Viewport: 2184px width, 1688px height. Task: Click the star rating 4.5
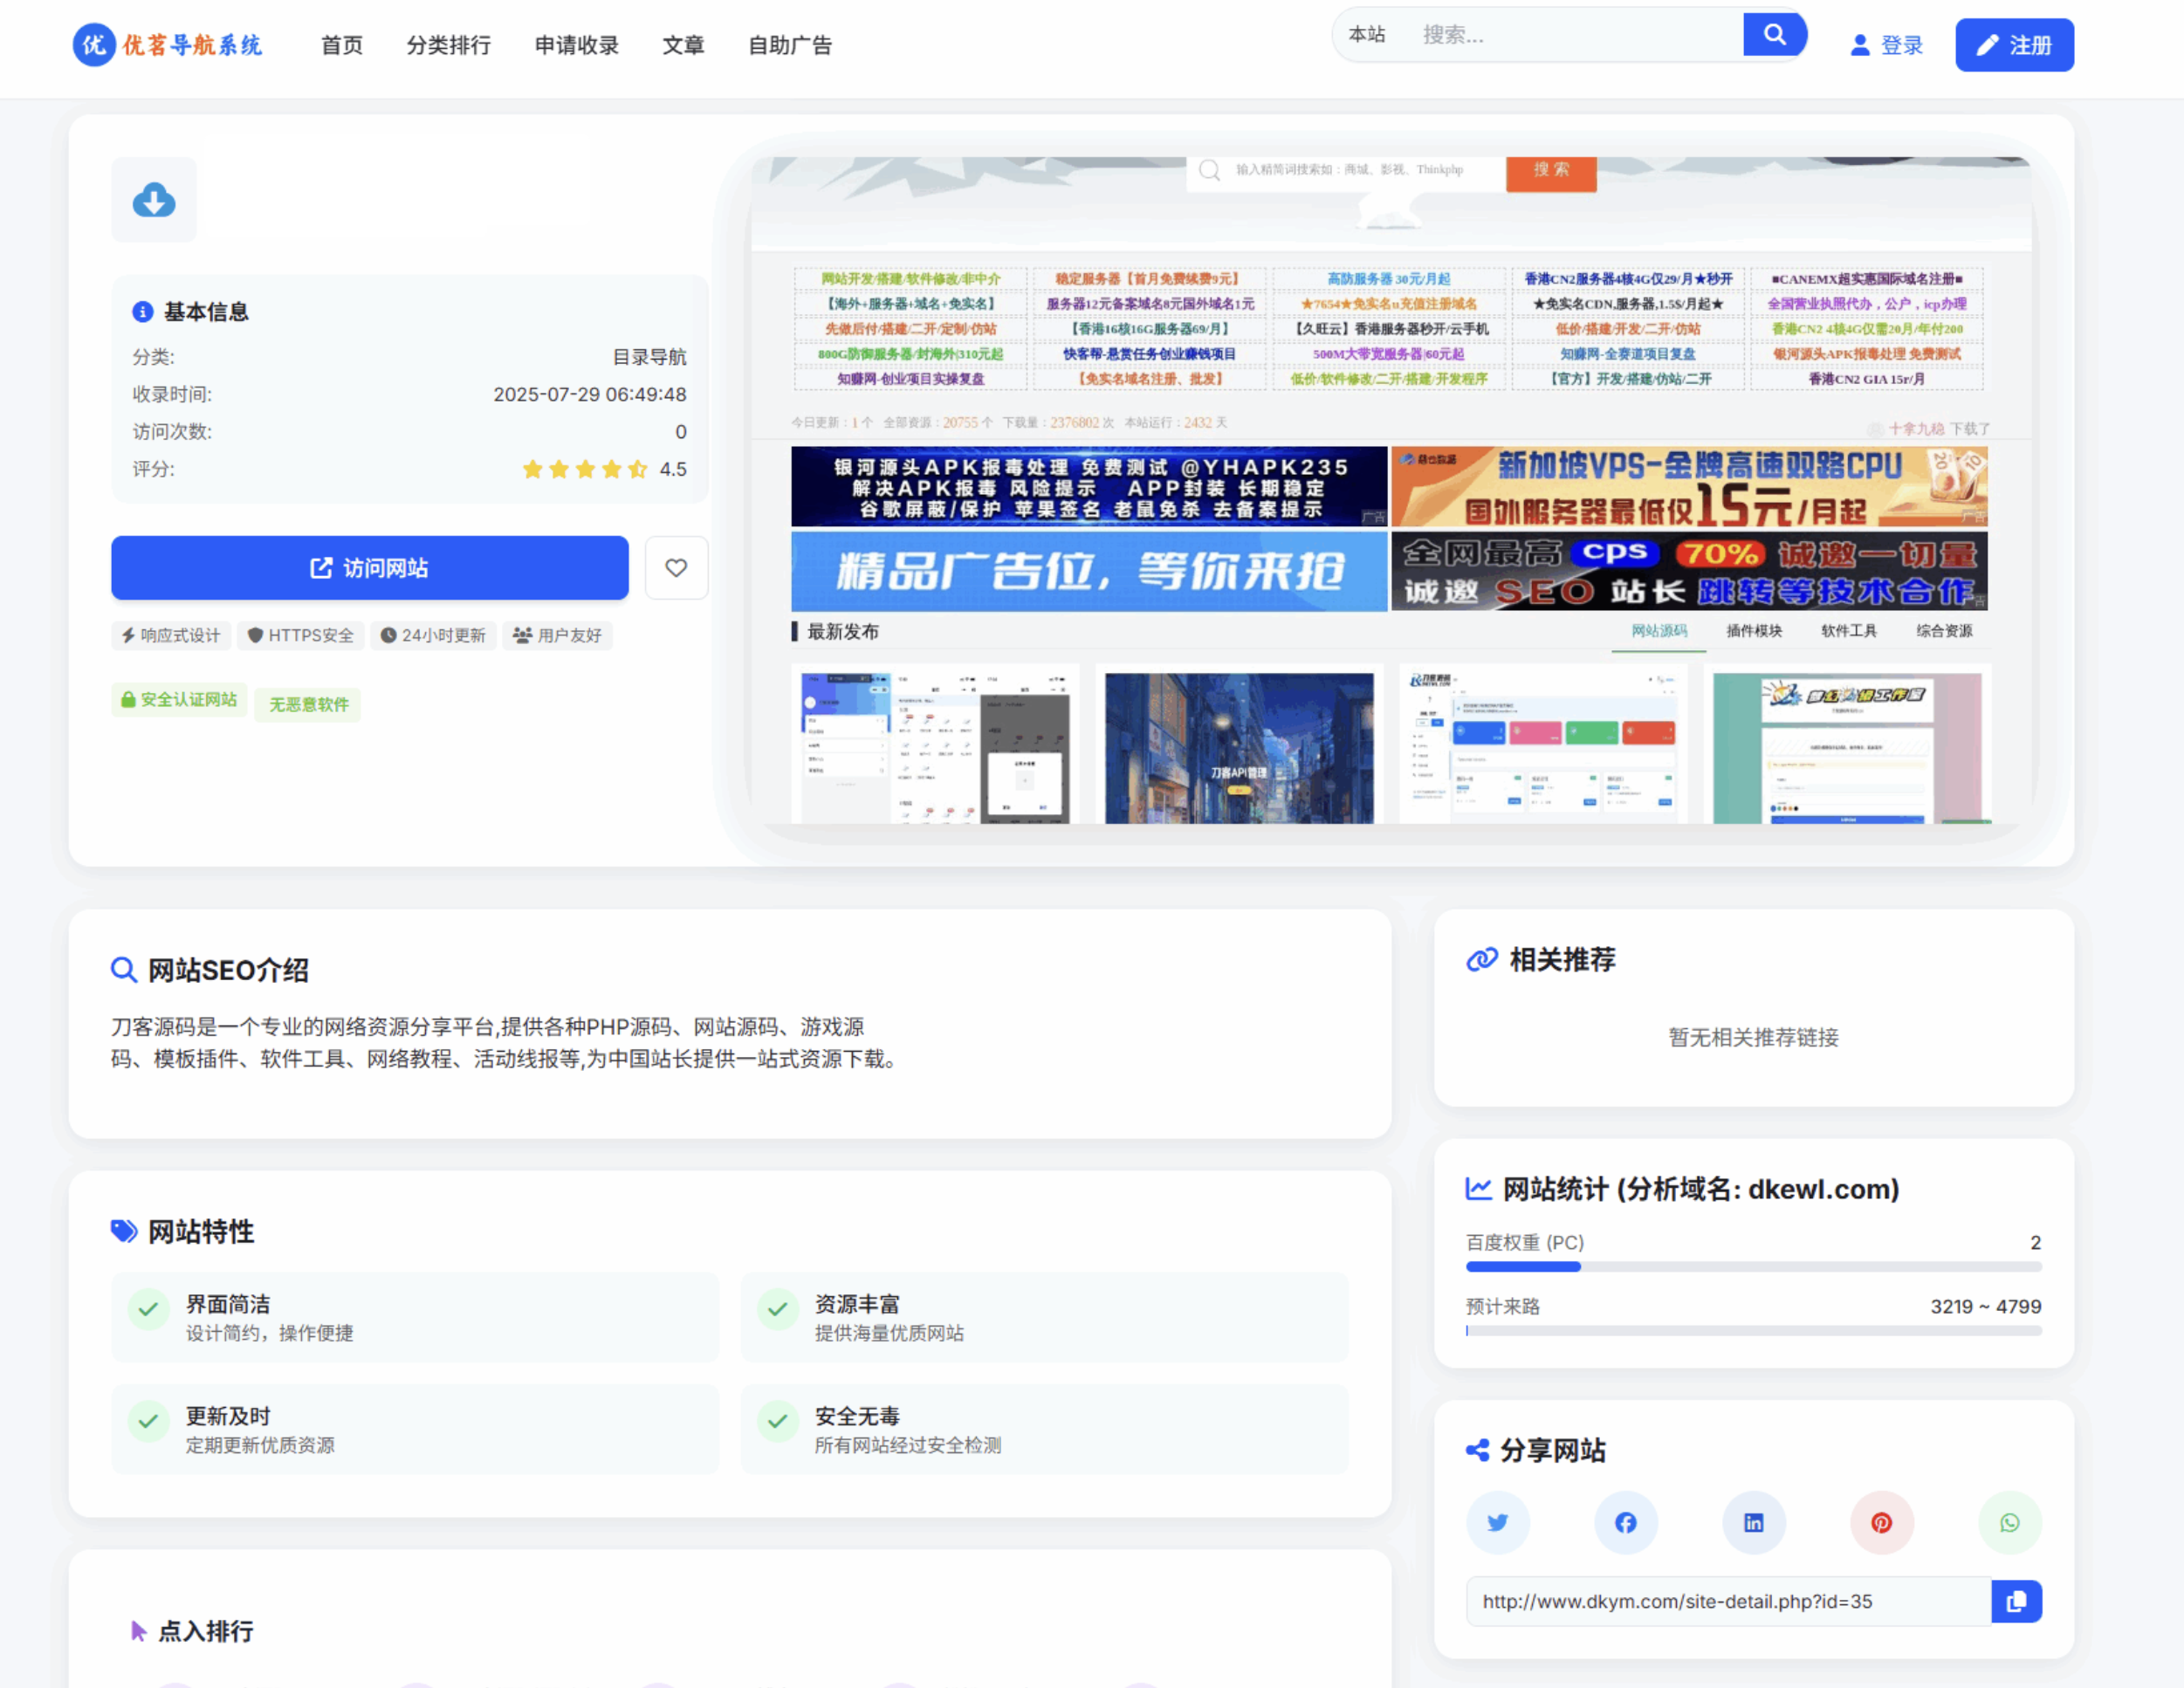[585, 469]
